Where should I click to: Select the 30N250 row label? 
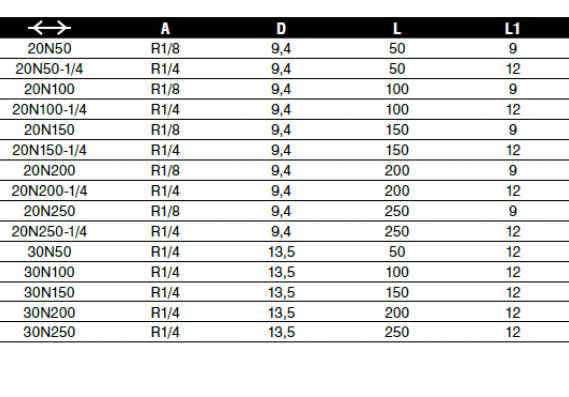pyautogui.click(x=49, y=332)
